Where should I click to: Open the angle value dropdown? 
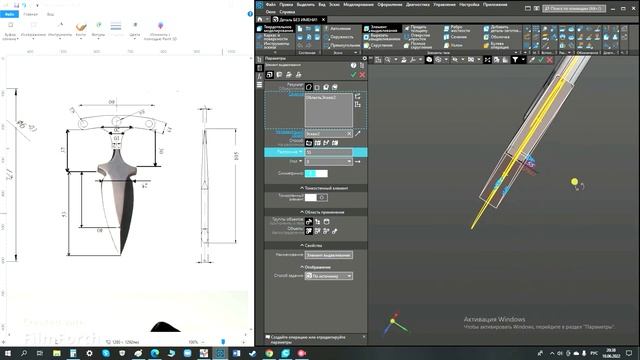[349, 162]
